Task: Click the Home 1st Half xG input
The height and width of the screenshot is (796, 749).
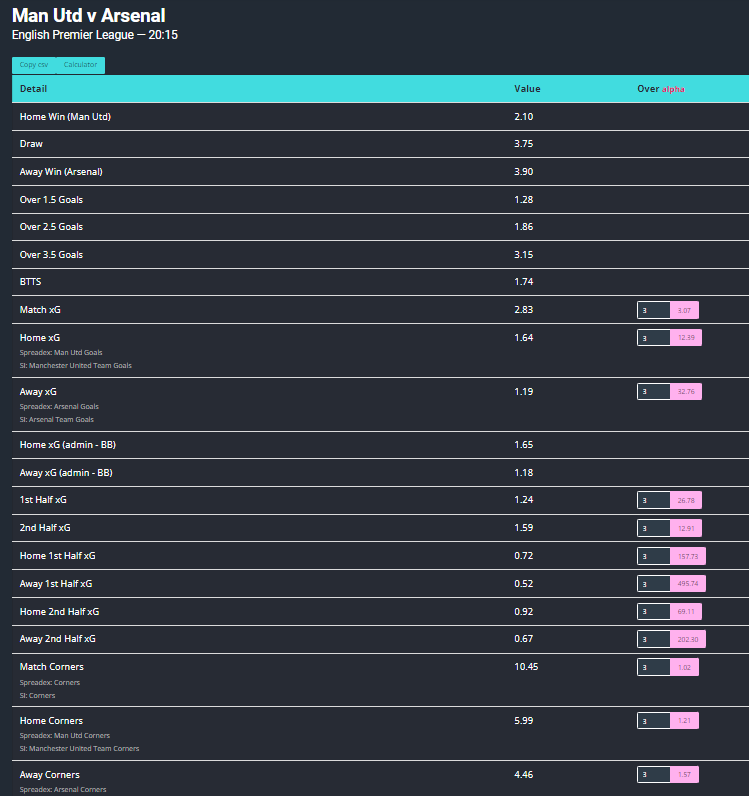Action: point(654,556)
